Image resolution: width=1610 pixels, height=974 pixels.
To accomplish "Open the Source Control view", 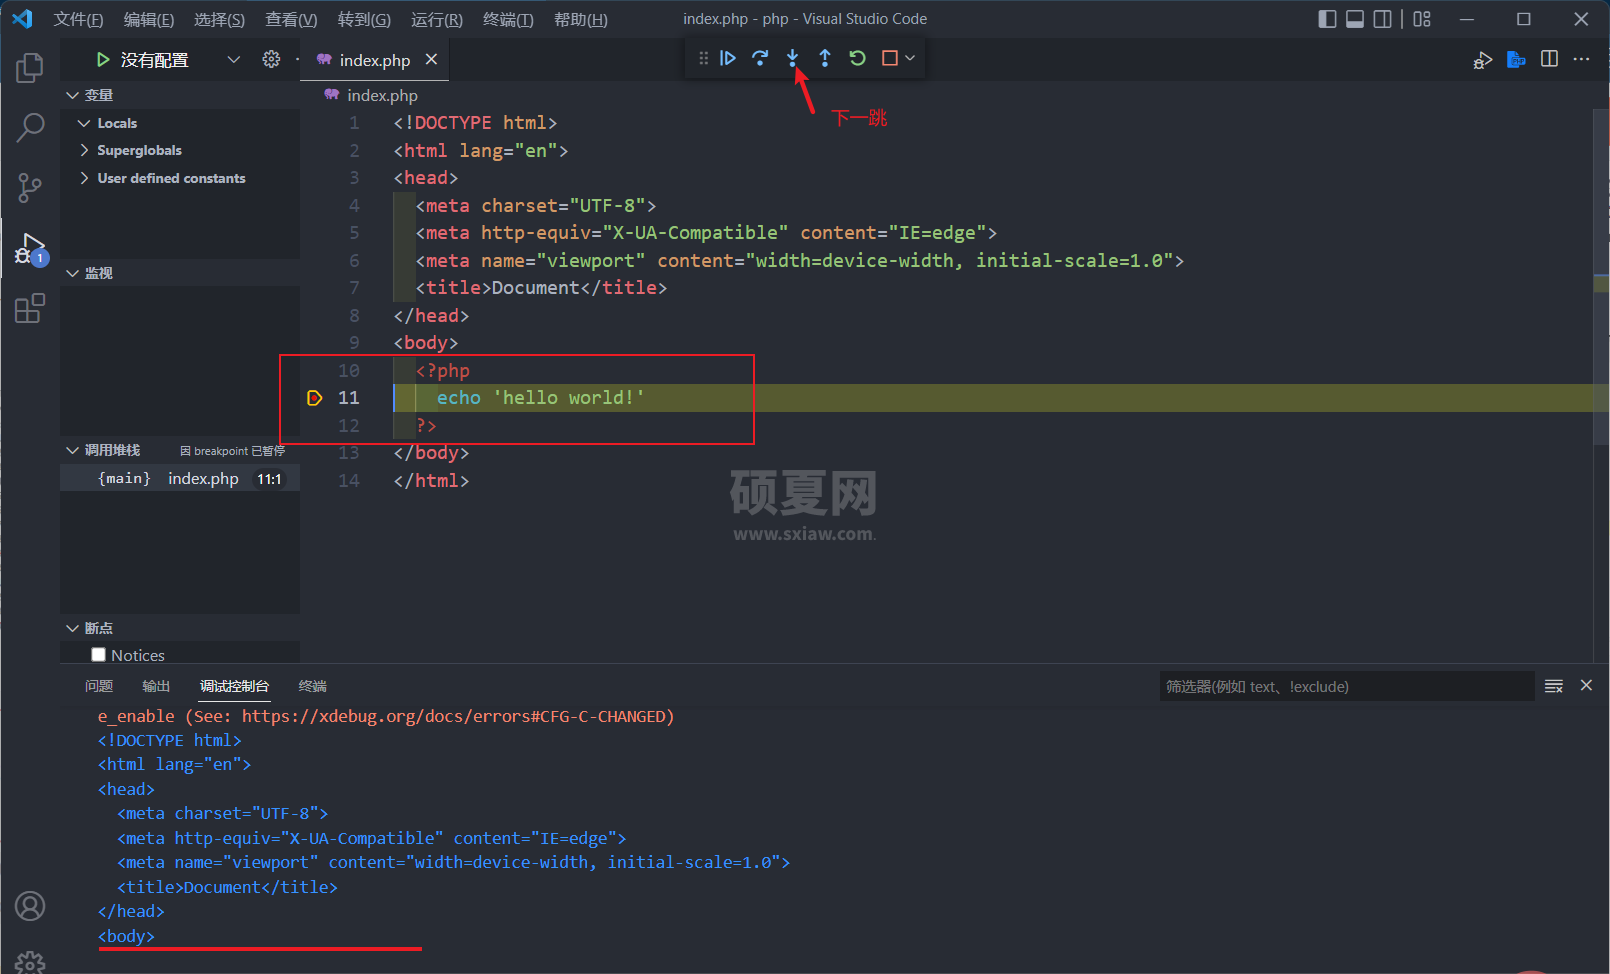I will pos(30,187).
